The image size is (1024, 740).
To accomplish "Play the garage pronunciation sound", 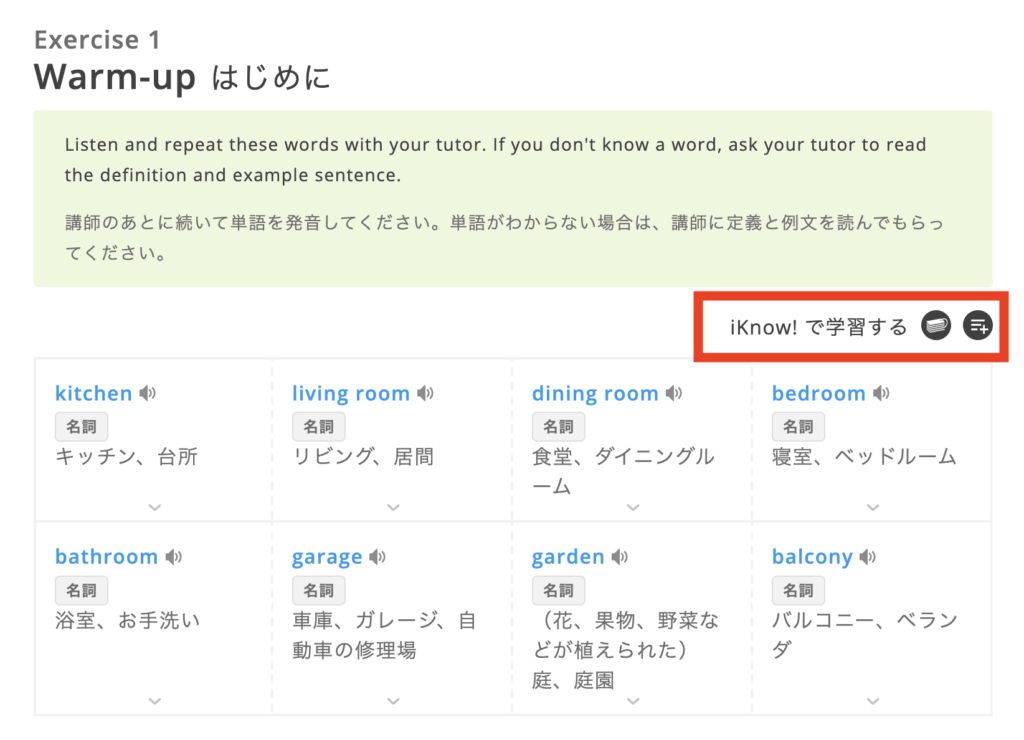I will [x=378, y=557].
